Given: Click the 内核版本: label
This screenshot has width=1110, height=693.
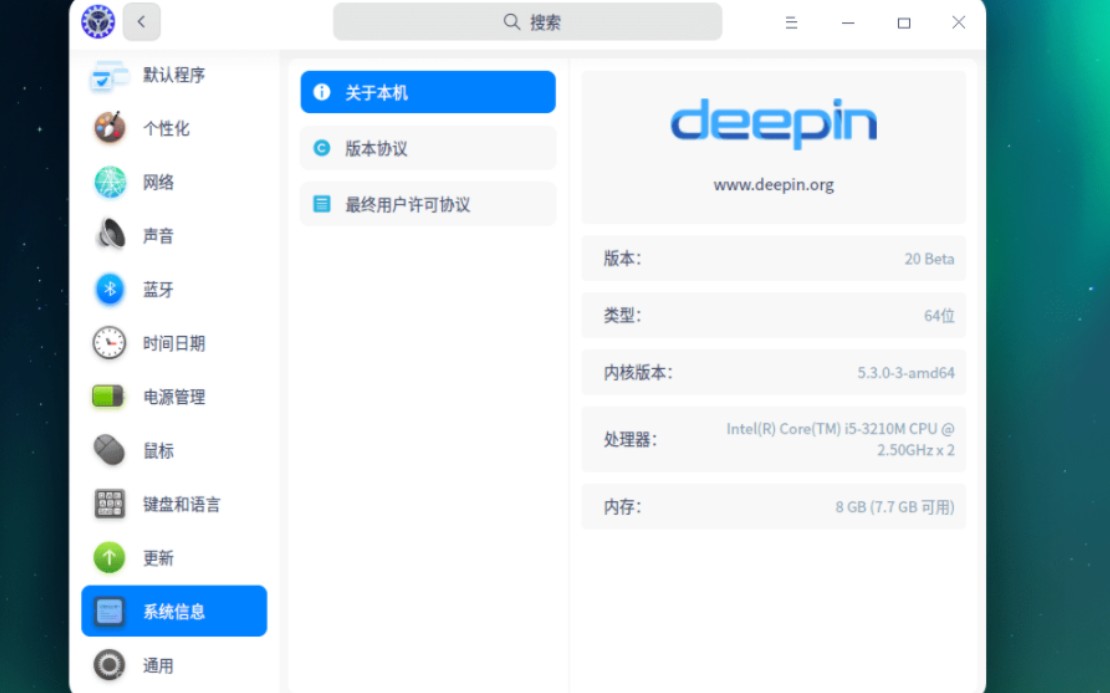Looking at the screenshot, I should coord(638,372).
